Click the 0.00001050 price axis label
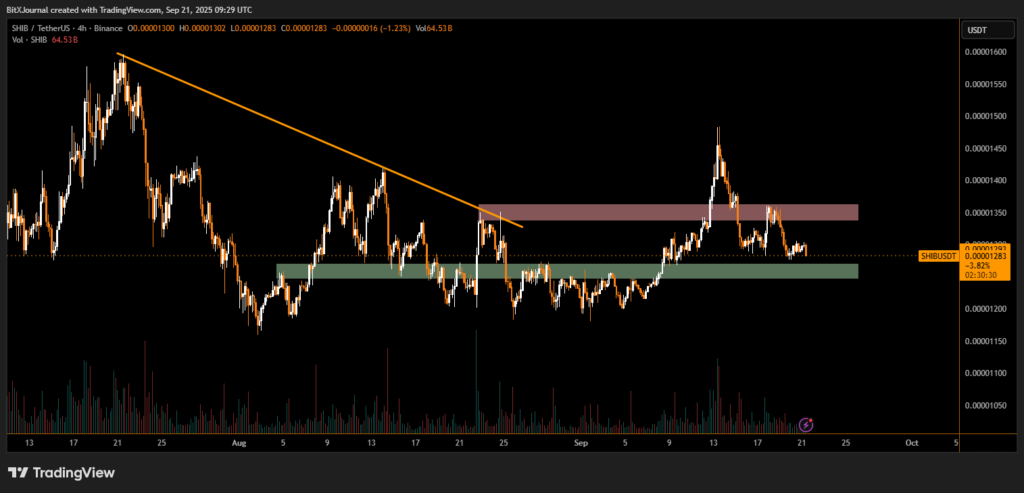 985,406
